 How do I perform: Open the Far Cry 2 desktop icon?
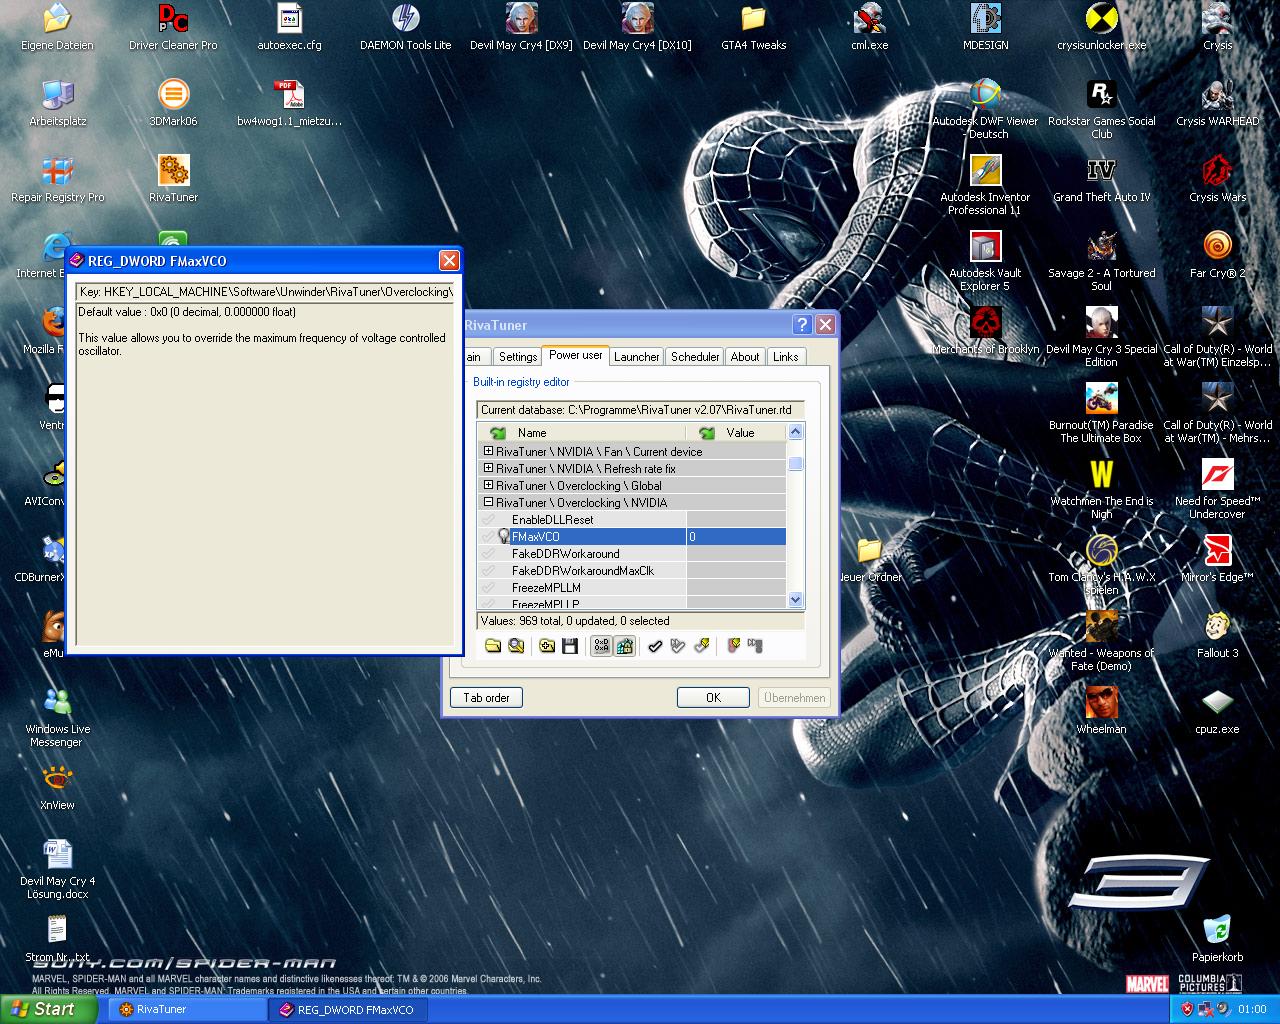(x=1217, y=255)
